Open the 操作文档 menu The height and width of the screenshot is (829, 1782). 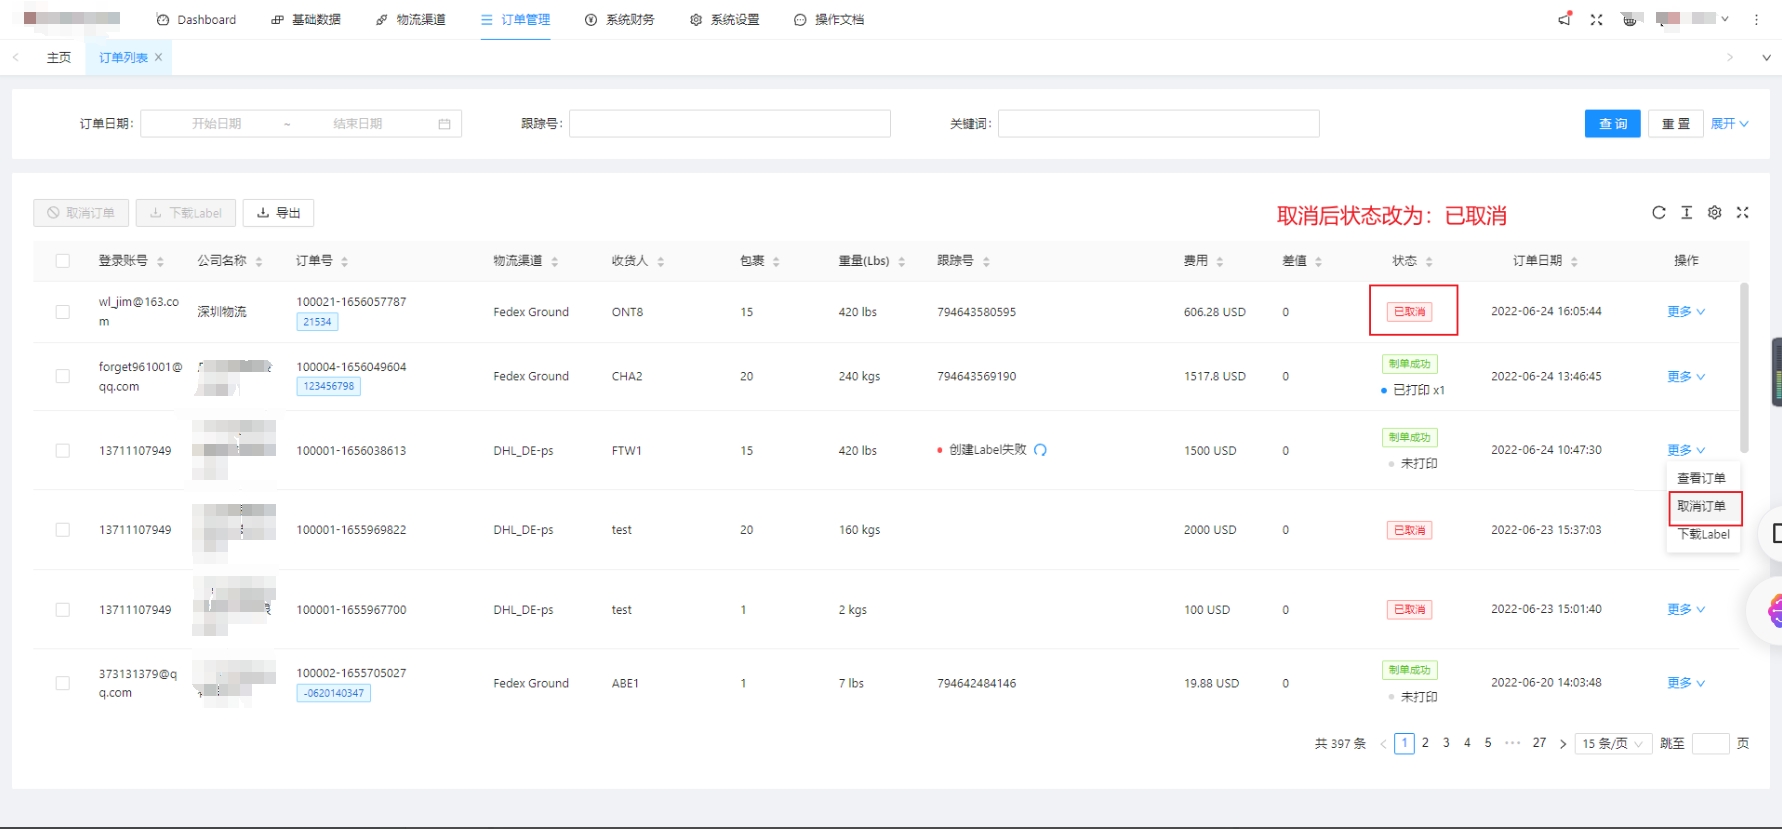(829, 20)
